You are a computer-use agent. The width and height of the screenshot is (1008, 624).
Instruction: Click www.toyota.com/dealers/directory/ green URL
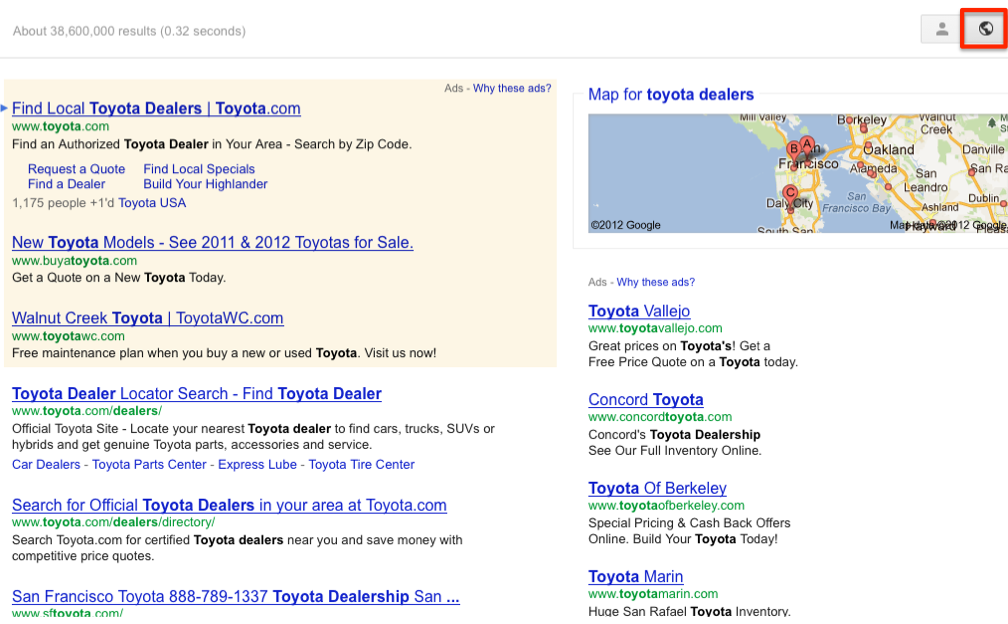(114, 522)
